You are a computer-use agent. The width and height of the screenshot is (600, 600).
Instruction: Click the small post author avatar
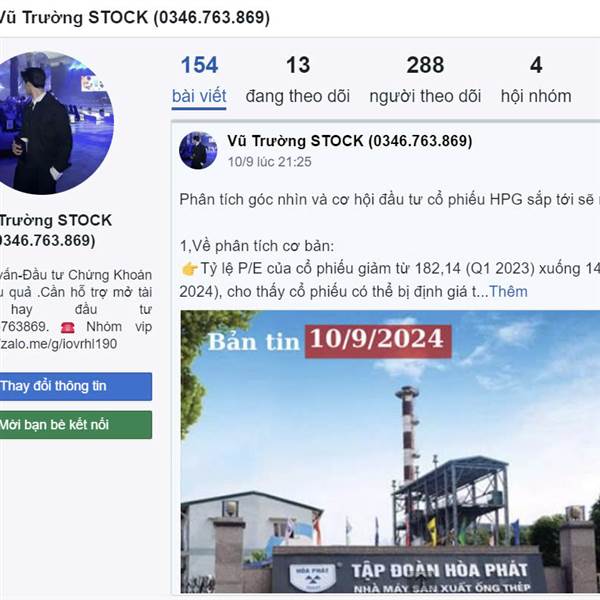pyautogui.click(x=198, y=150)
